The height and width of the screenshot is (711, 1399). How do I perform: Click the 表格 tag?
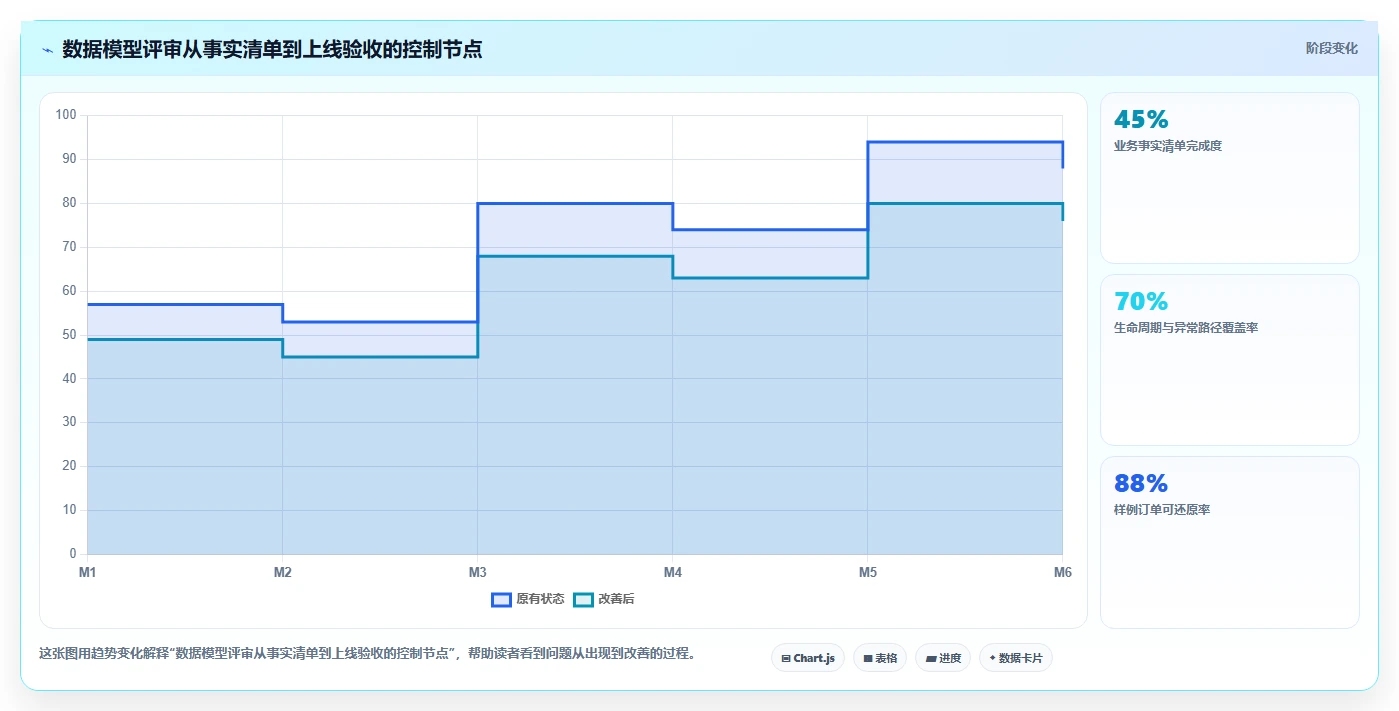(x=880, y=658)
